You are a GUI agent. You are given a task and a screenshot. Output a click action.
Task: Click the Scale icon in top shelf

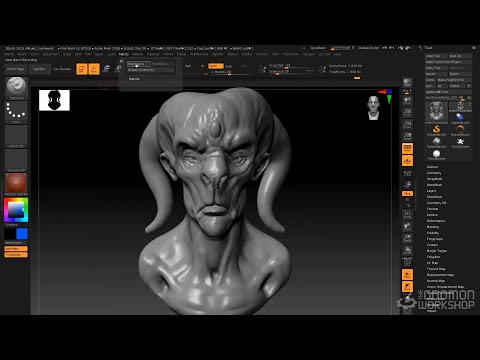click(117, 69)
